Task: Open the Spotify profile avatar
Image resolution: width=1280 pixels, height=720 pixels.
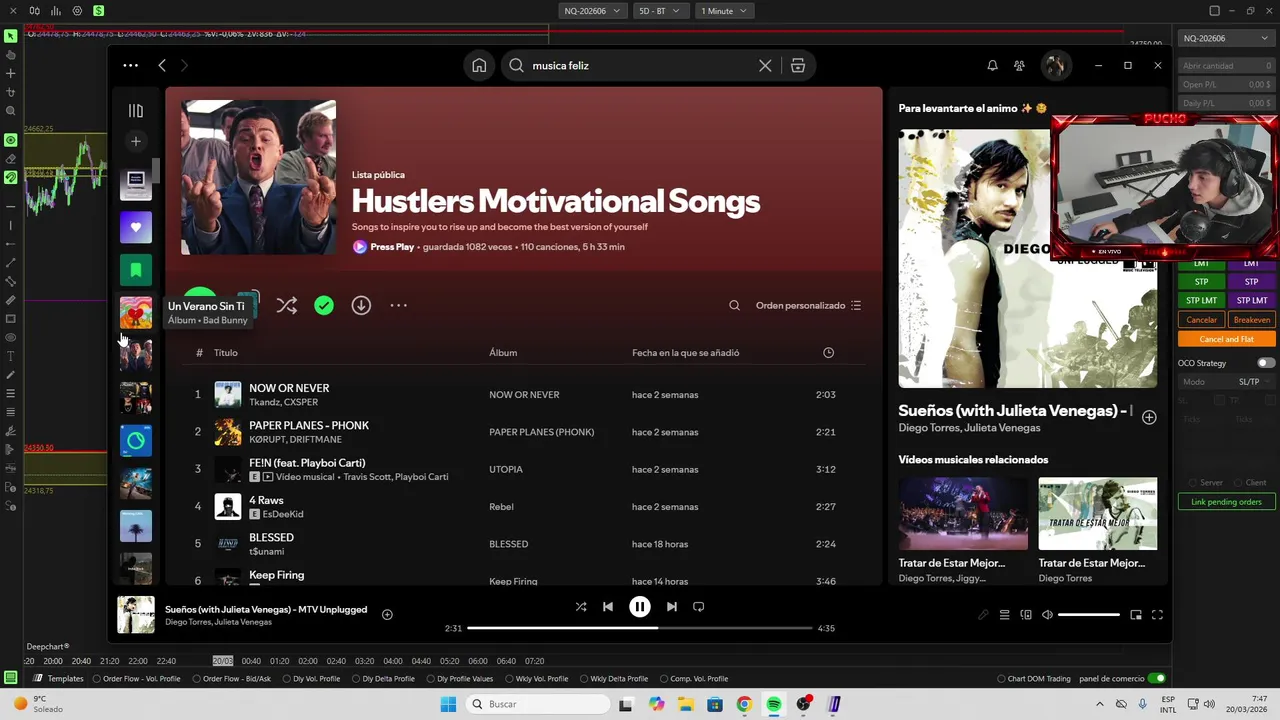Action: [1054, 65]
